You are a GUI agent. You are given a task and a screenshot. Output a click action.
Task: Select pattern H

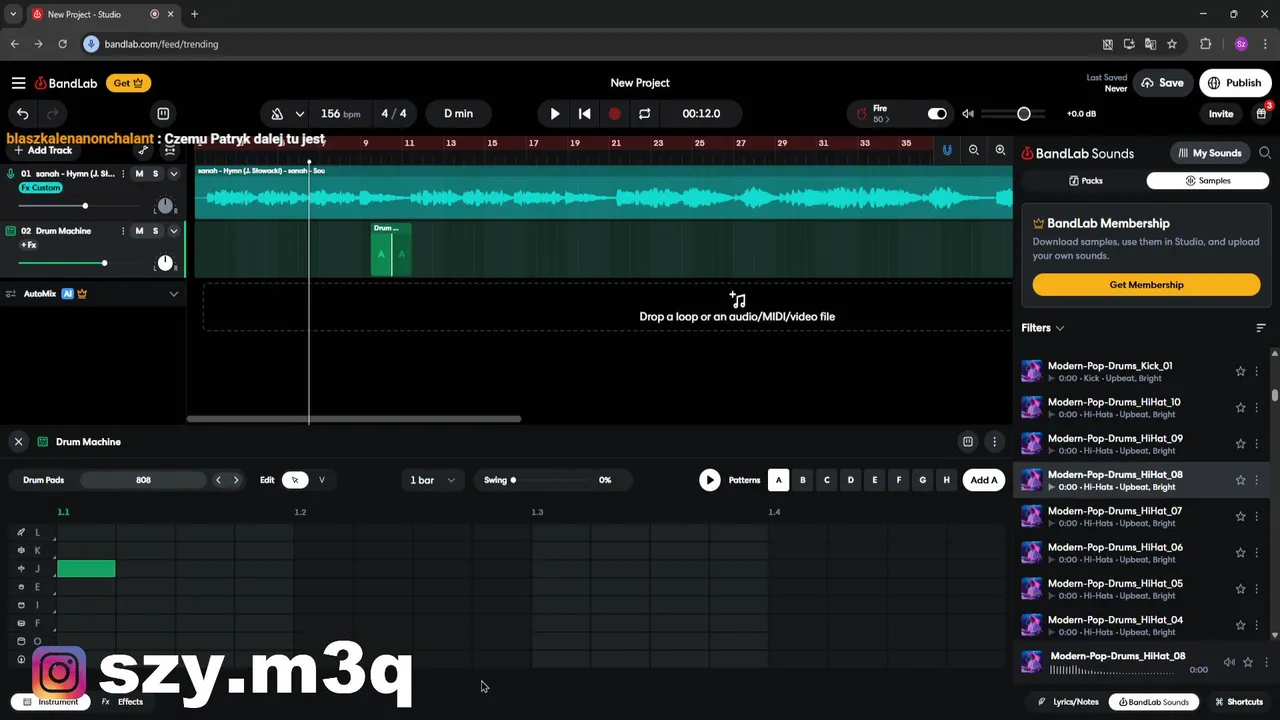(946, 480)
